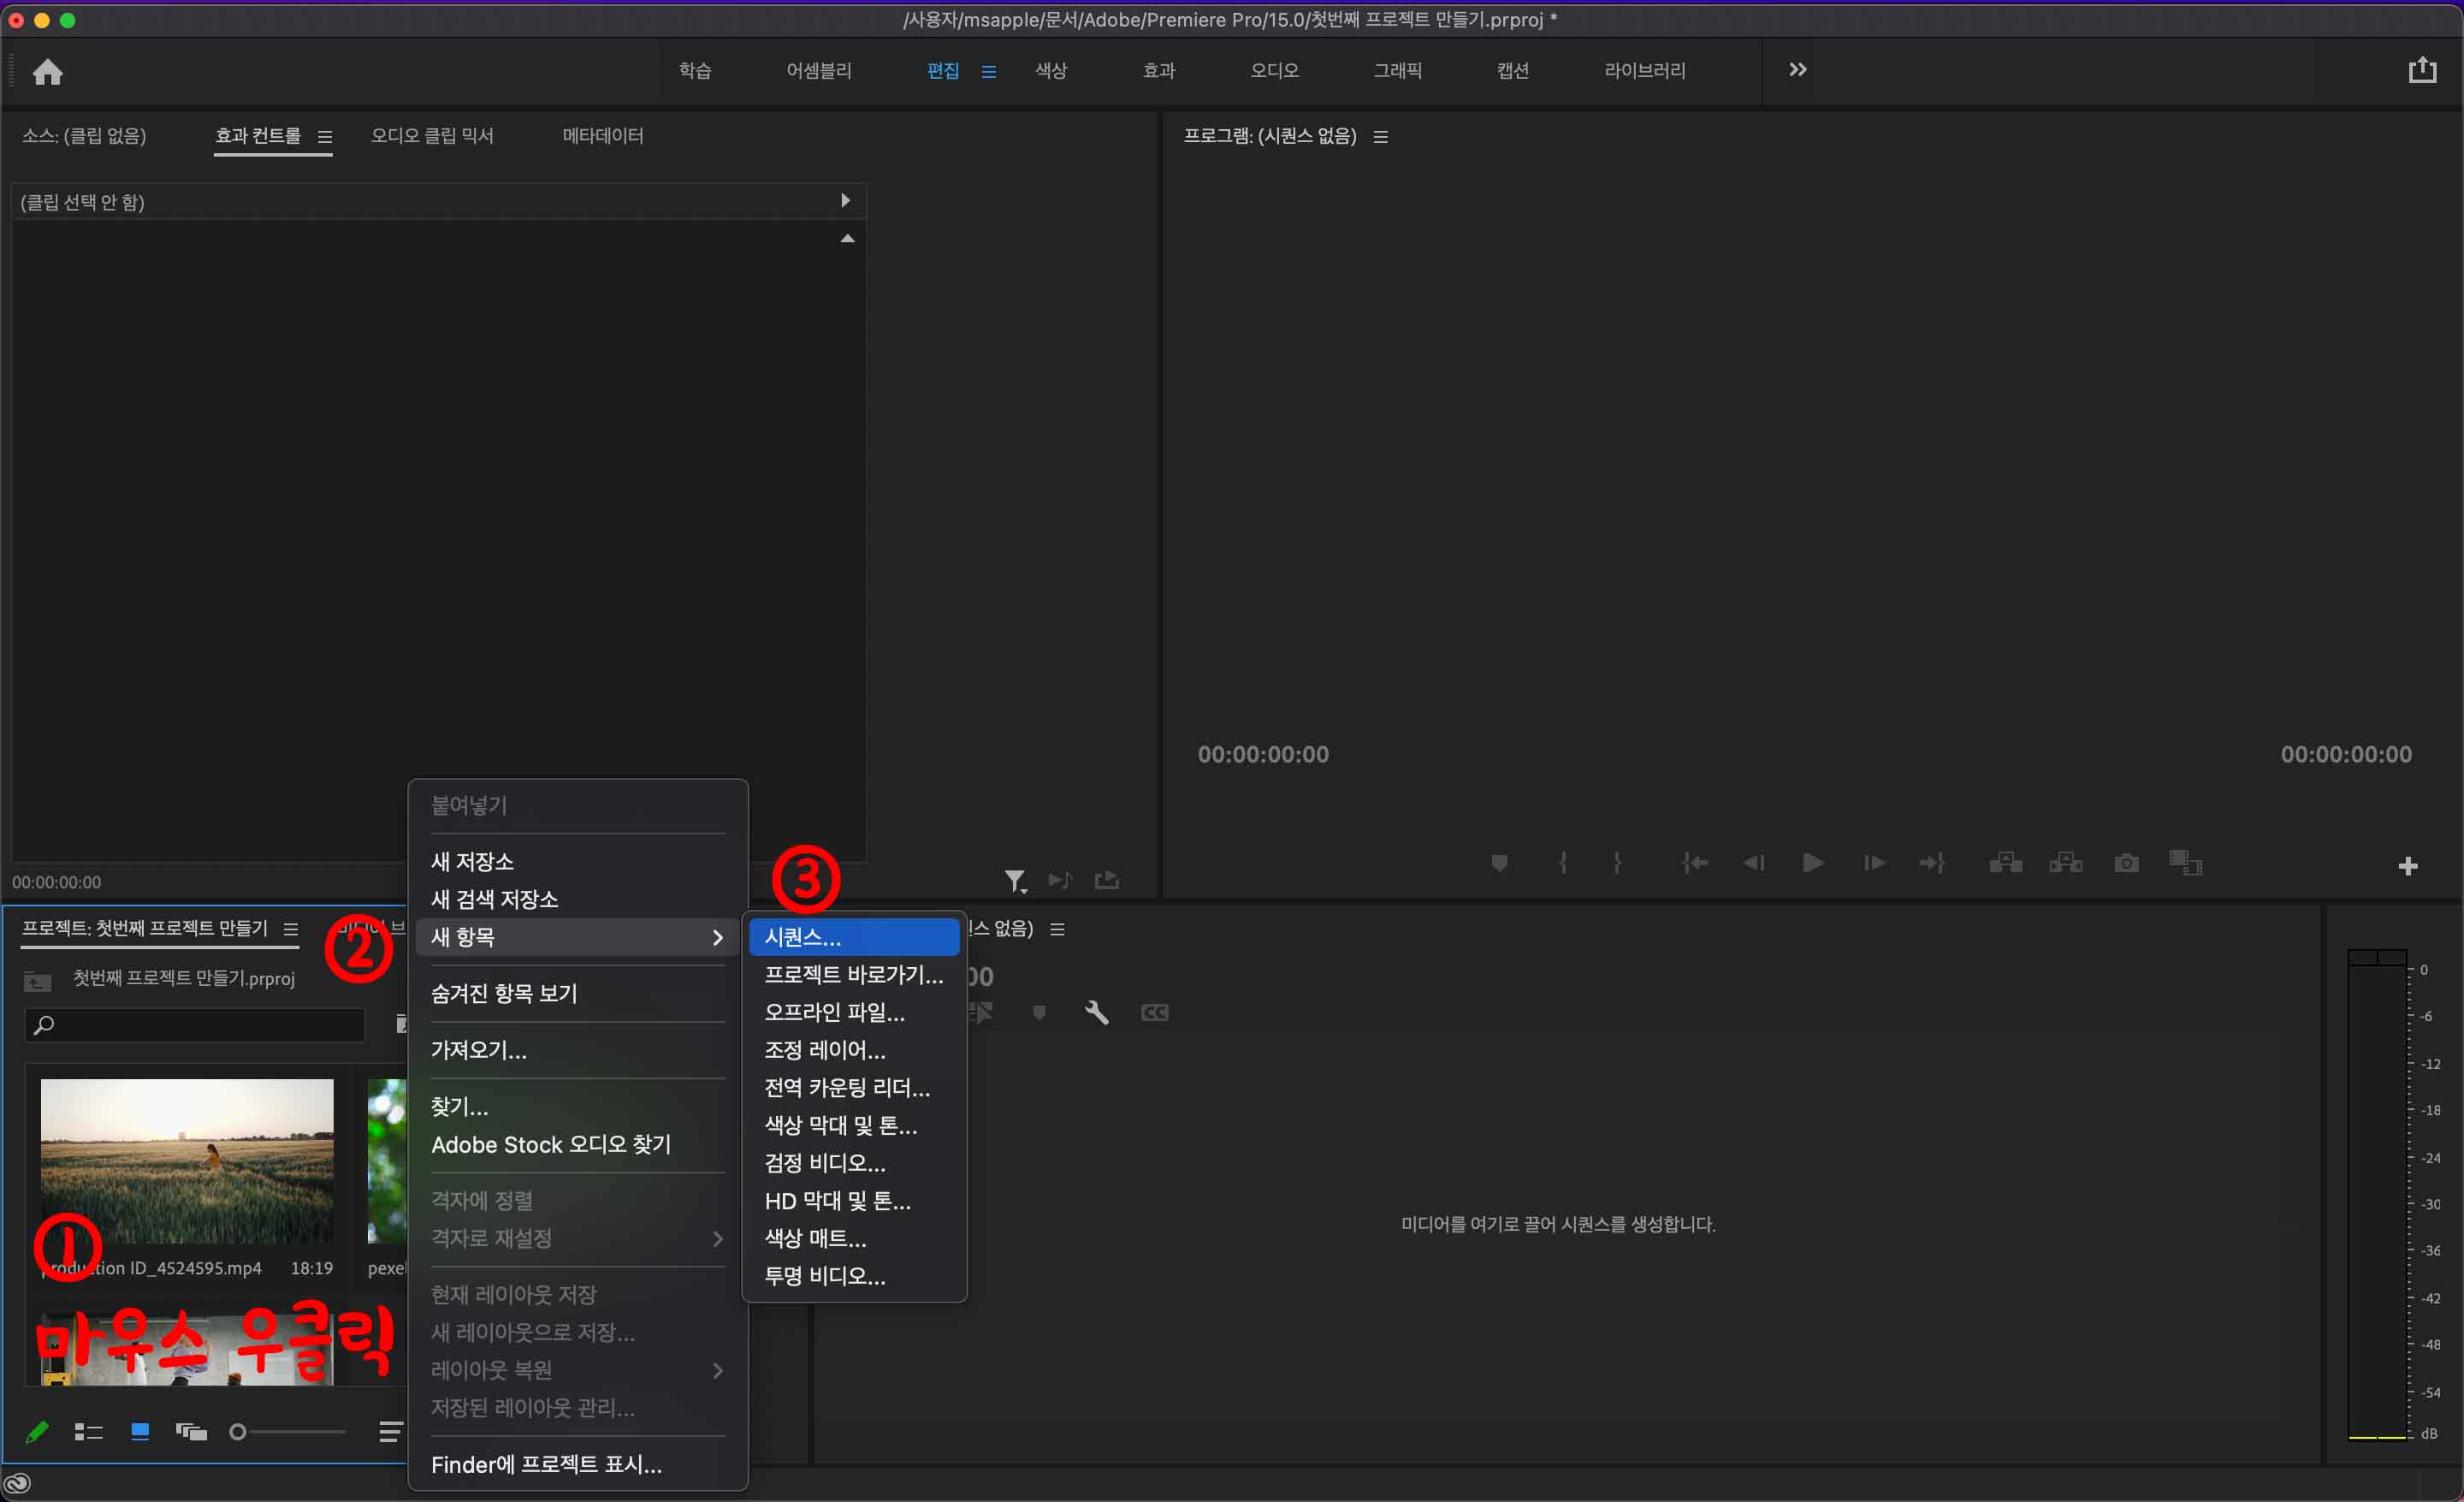Click the freeform view icon
Screen dimensions: 2464x1502
click(191, 1432)
